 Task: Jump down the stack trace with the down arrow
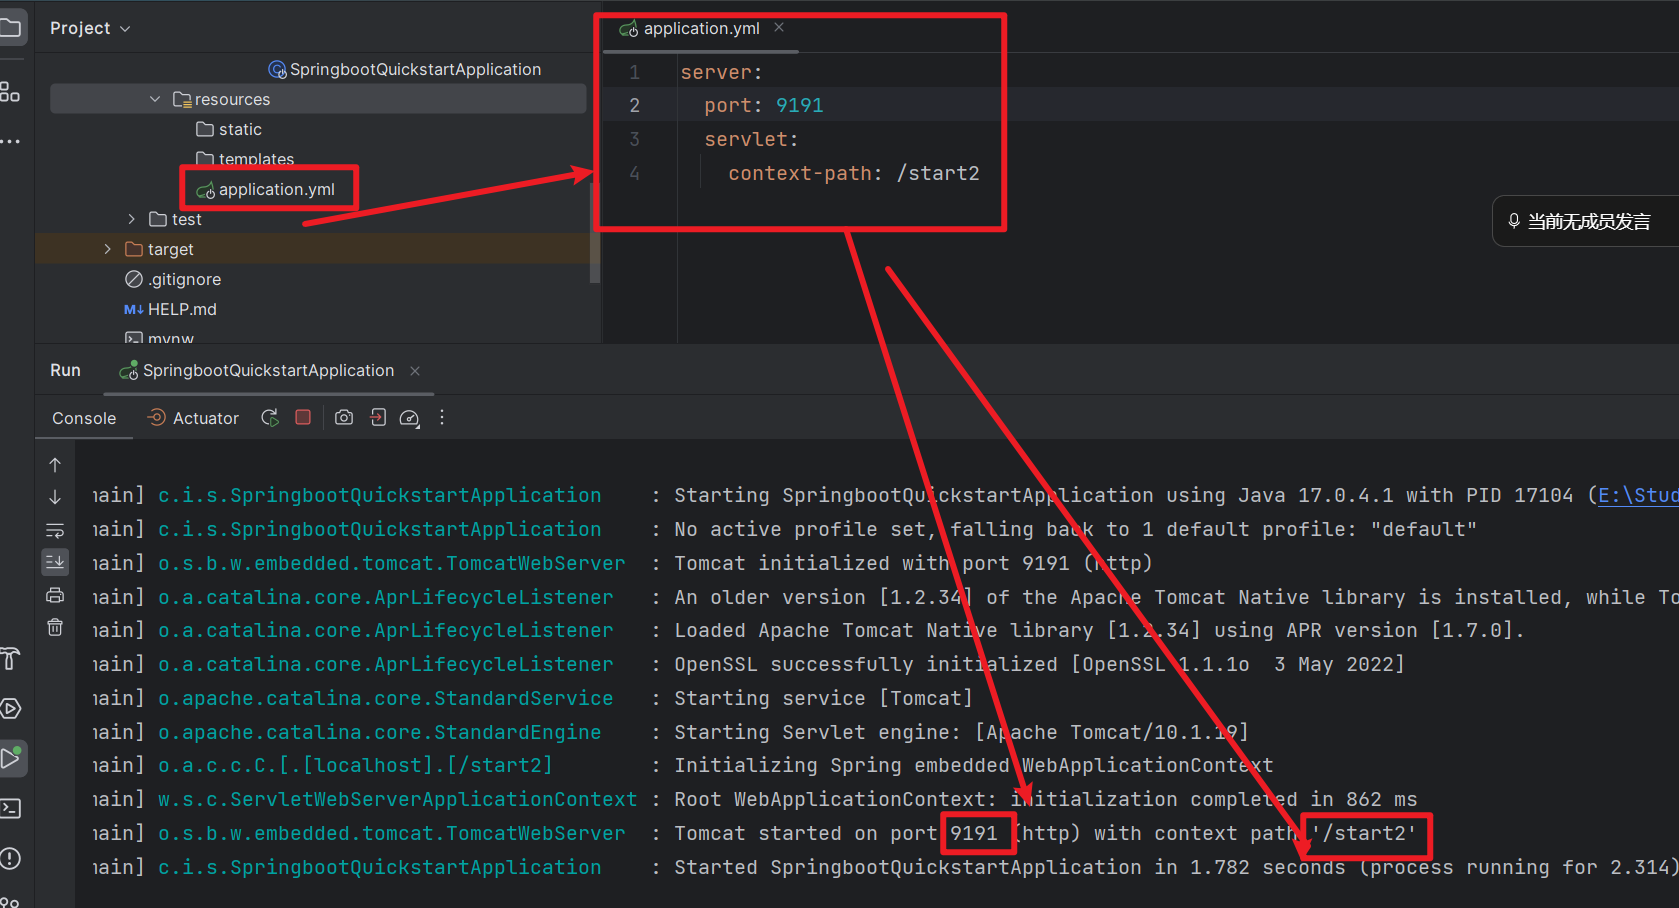(55, 497)
